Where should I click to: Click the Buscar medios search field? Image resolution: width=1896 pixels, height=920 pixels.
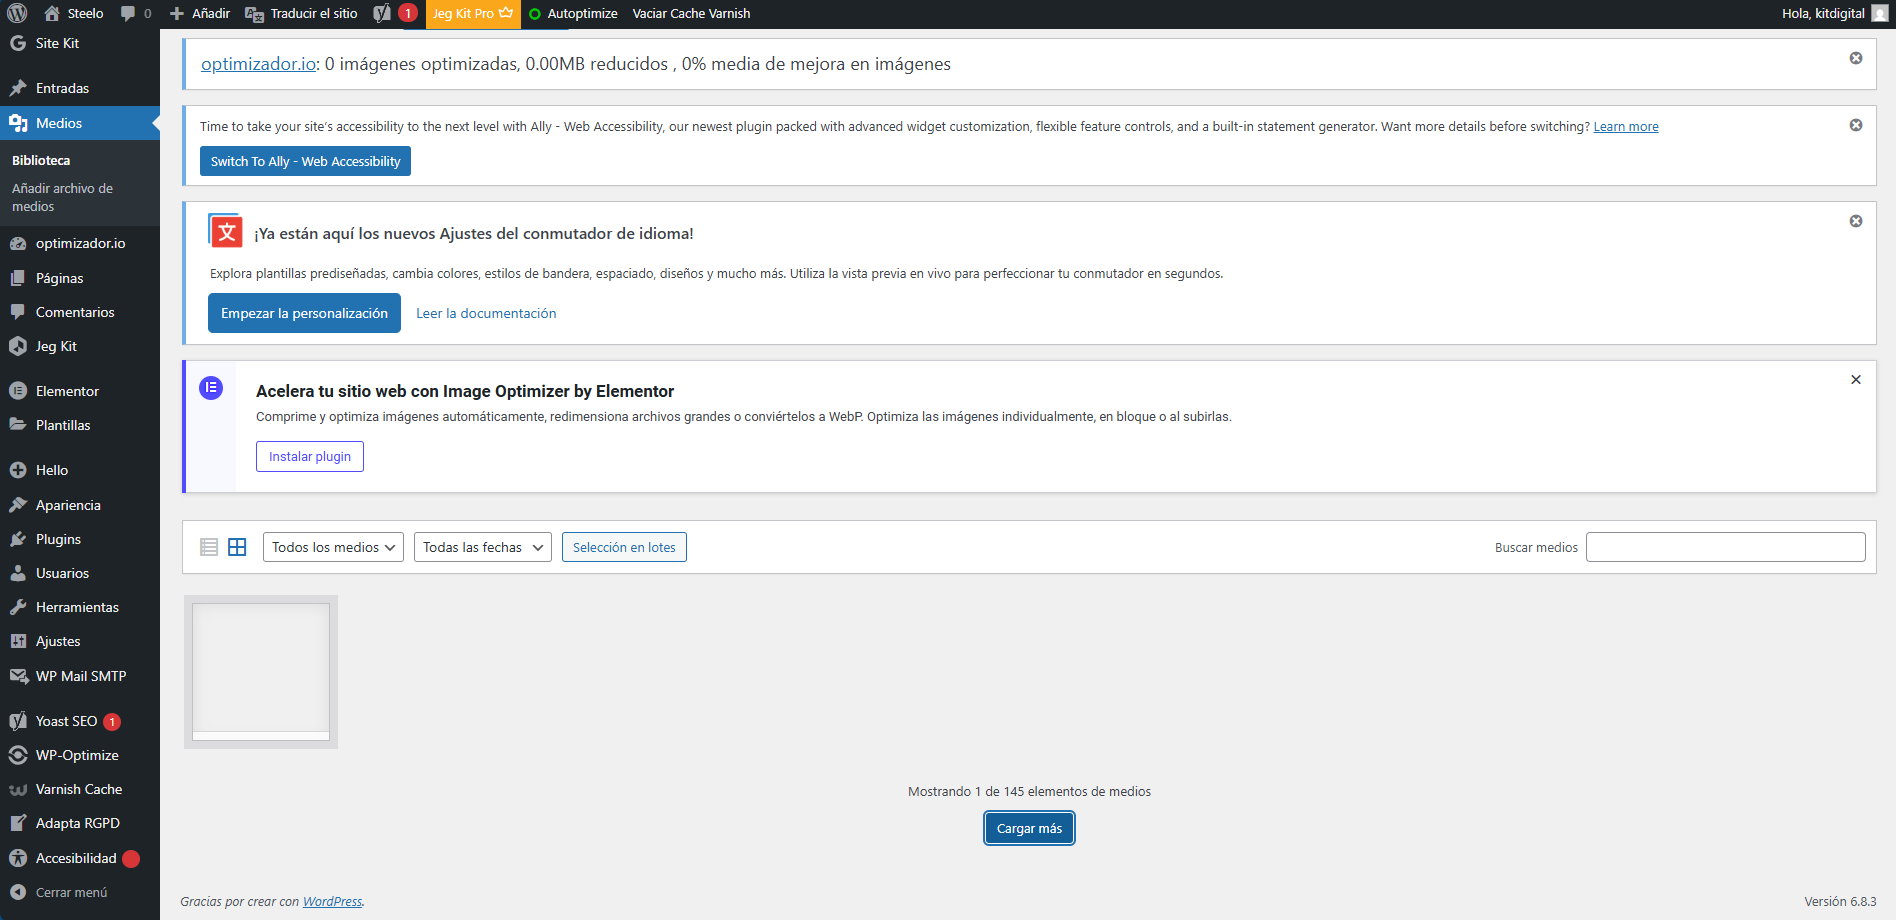tap(1725, 547)
